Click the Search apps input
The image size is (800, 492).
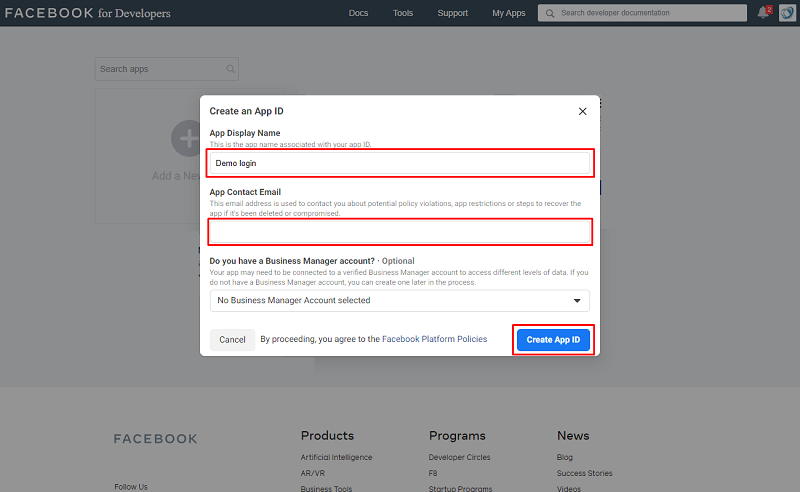(x=166, y=69)
